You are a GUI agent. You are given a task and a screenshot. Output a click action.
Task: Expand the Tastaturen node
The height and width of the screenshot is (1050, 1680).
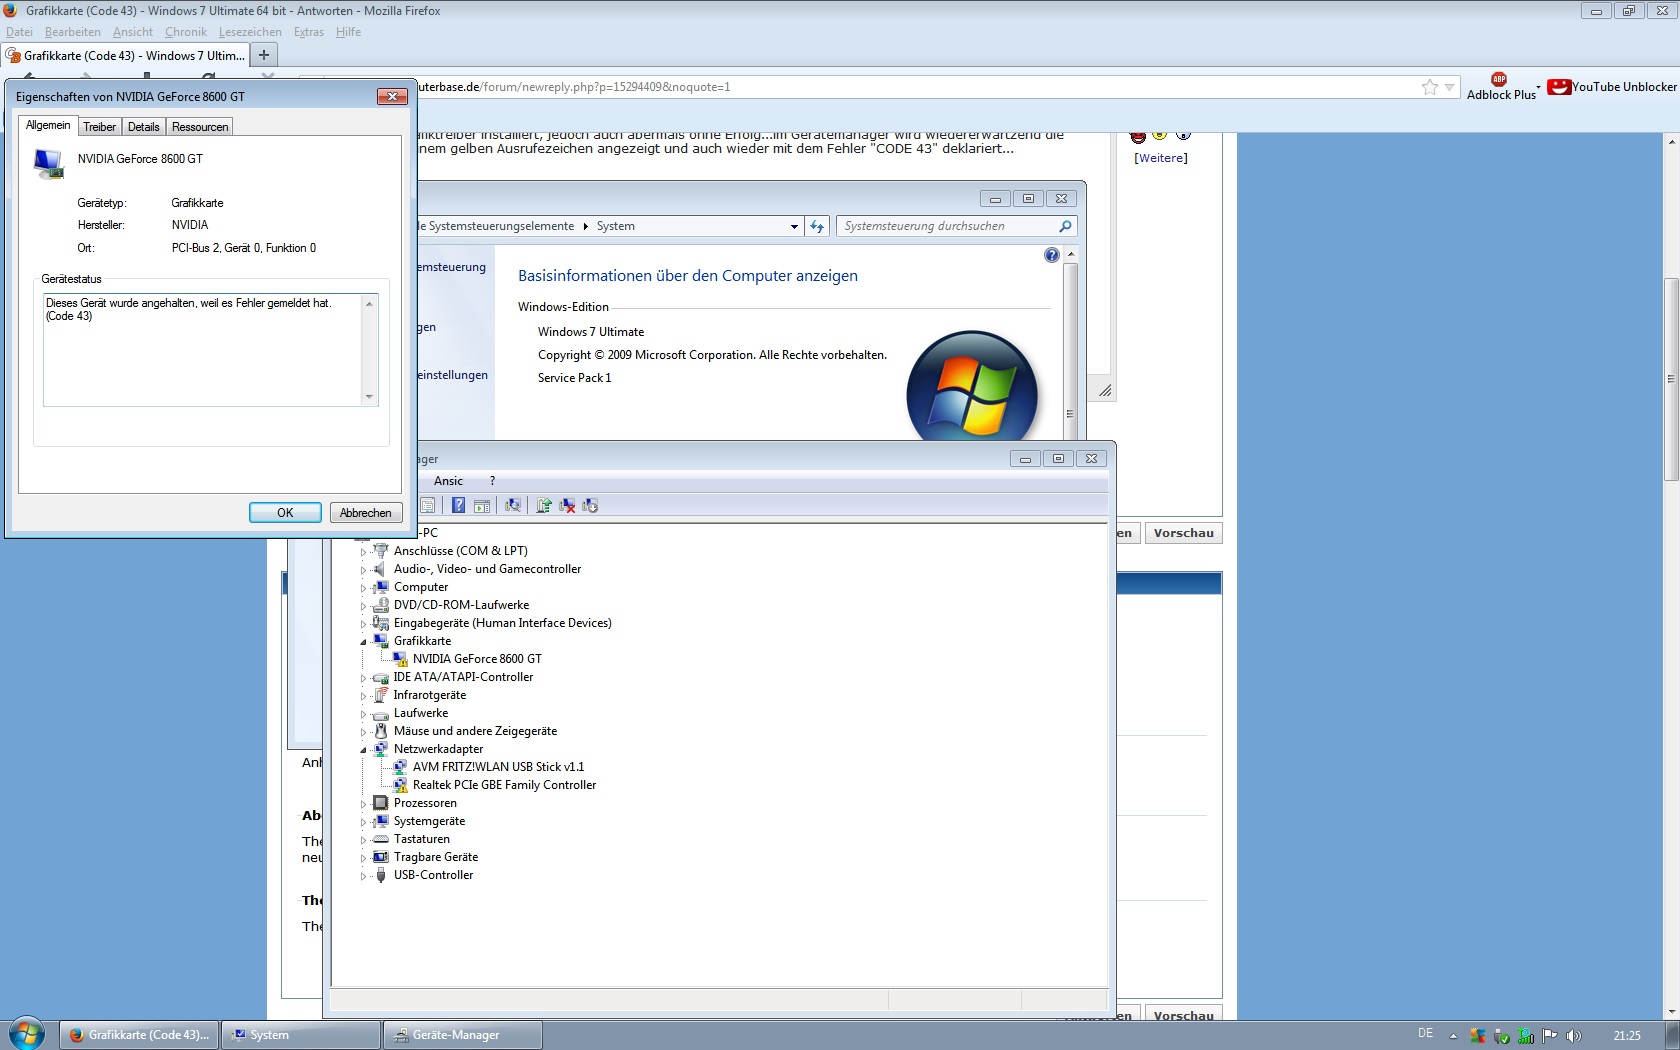(x=363, y=840)
